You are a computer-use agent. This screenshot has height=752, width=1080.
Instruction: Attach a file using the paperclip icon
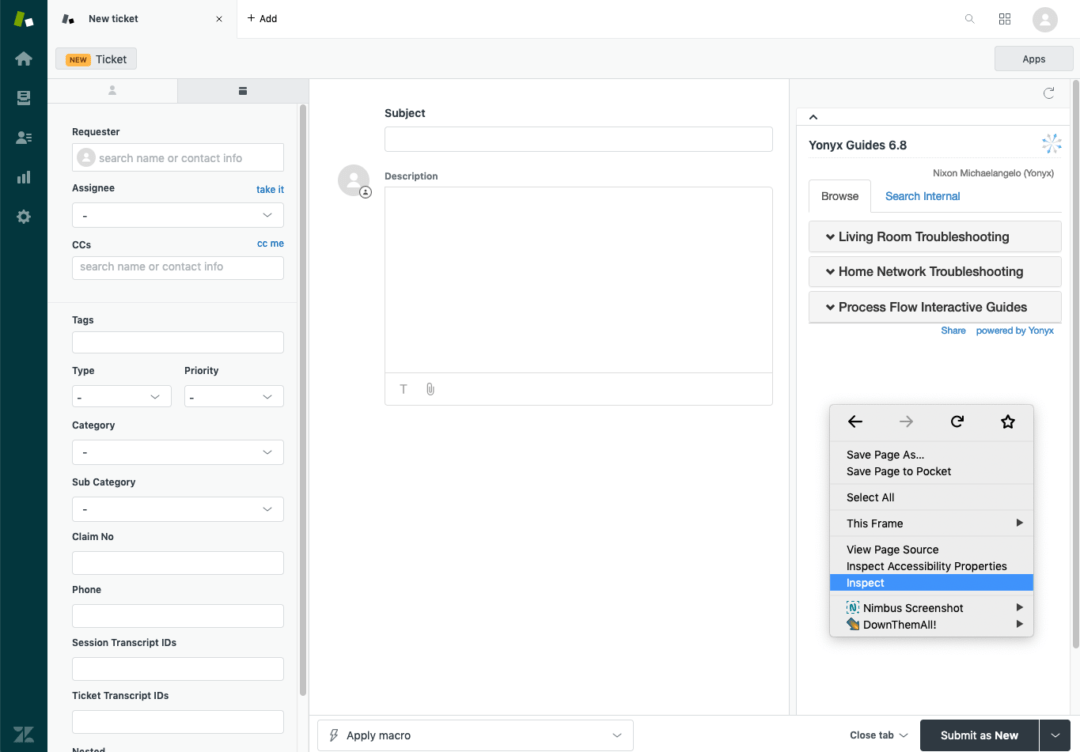(x=430, y=389)
